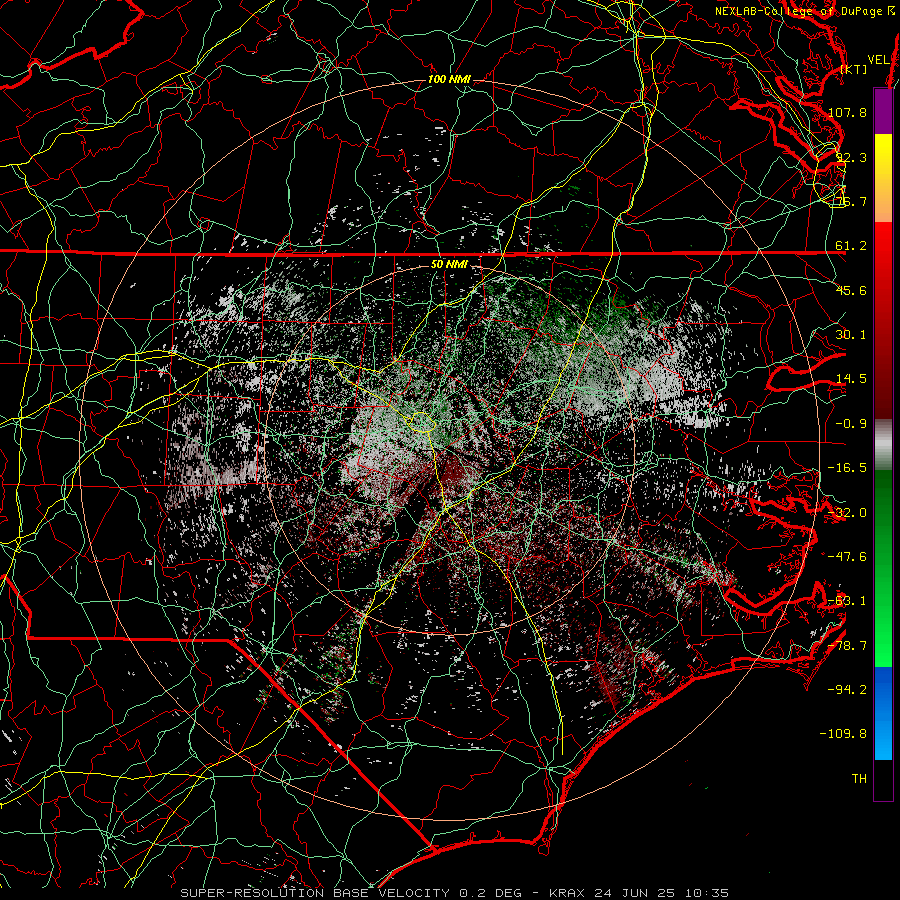This screenshot has width=900, height=900.
Task: Click the -32.0 velocity scale value
Action: (x=847, y=513)
